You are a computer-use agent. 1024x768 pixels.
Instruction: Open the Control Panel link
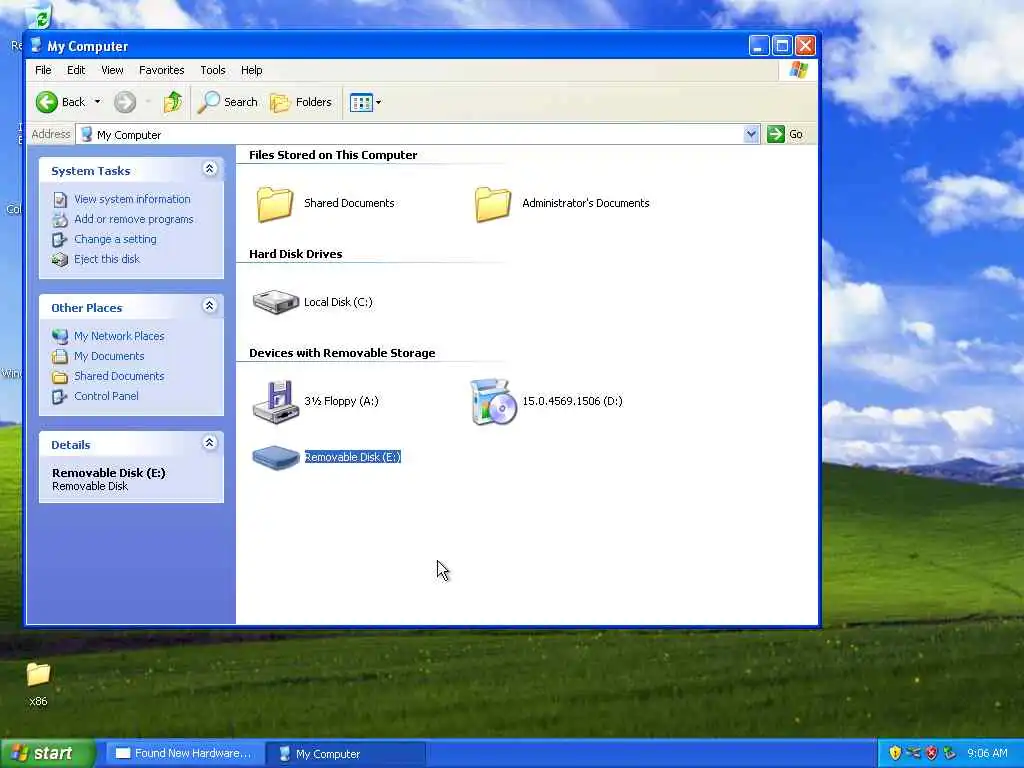point(106,396)
